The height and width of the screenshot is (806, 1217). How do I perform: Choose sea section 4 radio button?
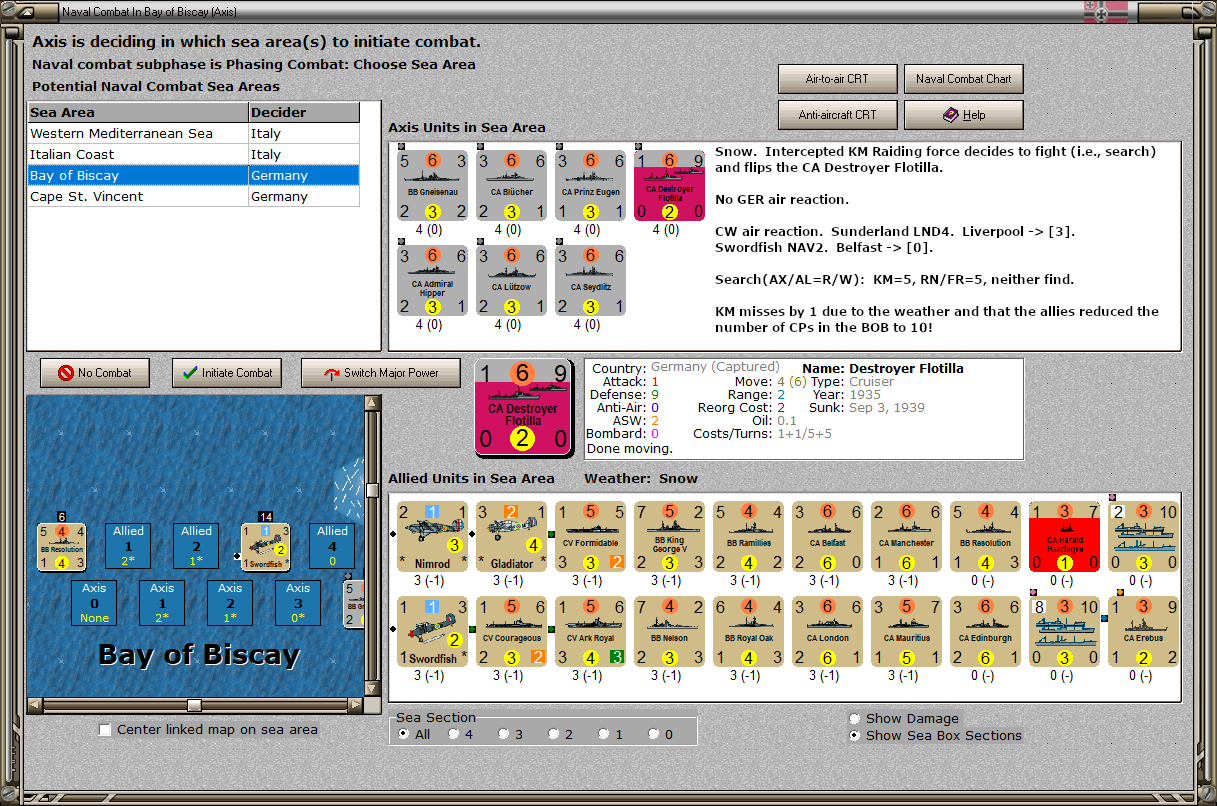click(454, 734)
